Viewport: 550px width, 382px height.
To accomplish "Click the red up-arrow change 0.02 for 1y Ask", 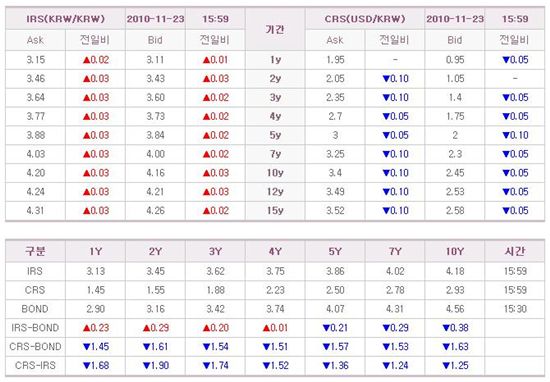I will point(96,60).
